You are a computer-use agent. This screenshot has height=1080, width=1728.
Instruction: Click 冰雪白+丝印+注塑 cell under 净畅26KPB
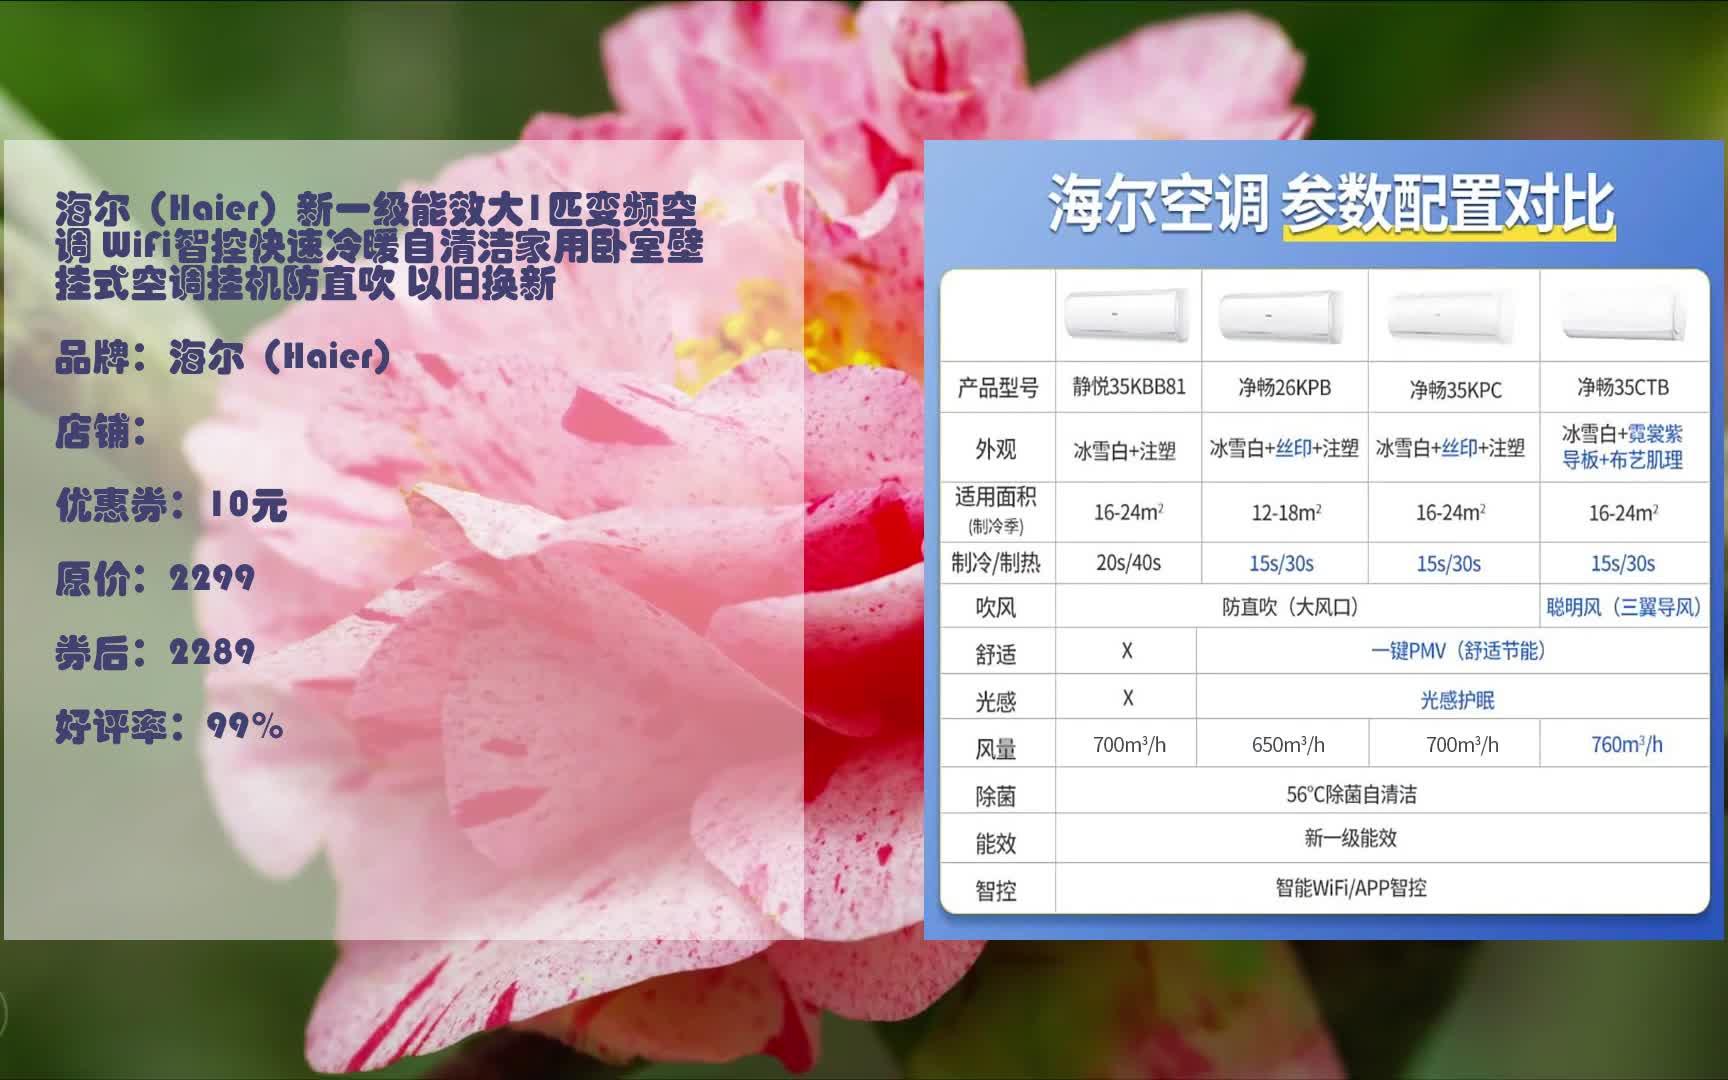(1284, 448)
